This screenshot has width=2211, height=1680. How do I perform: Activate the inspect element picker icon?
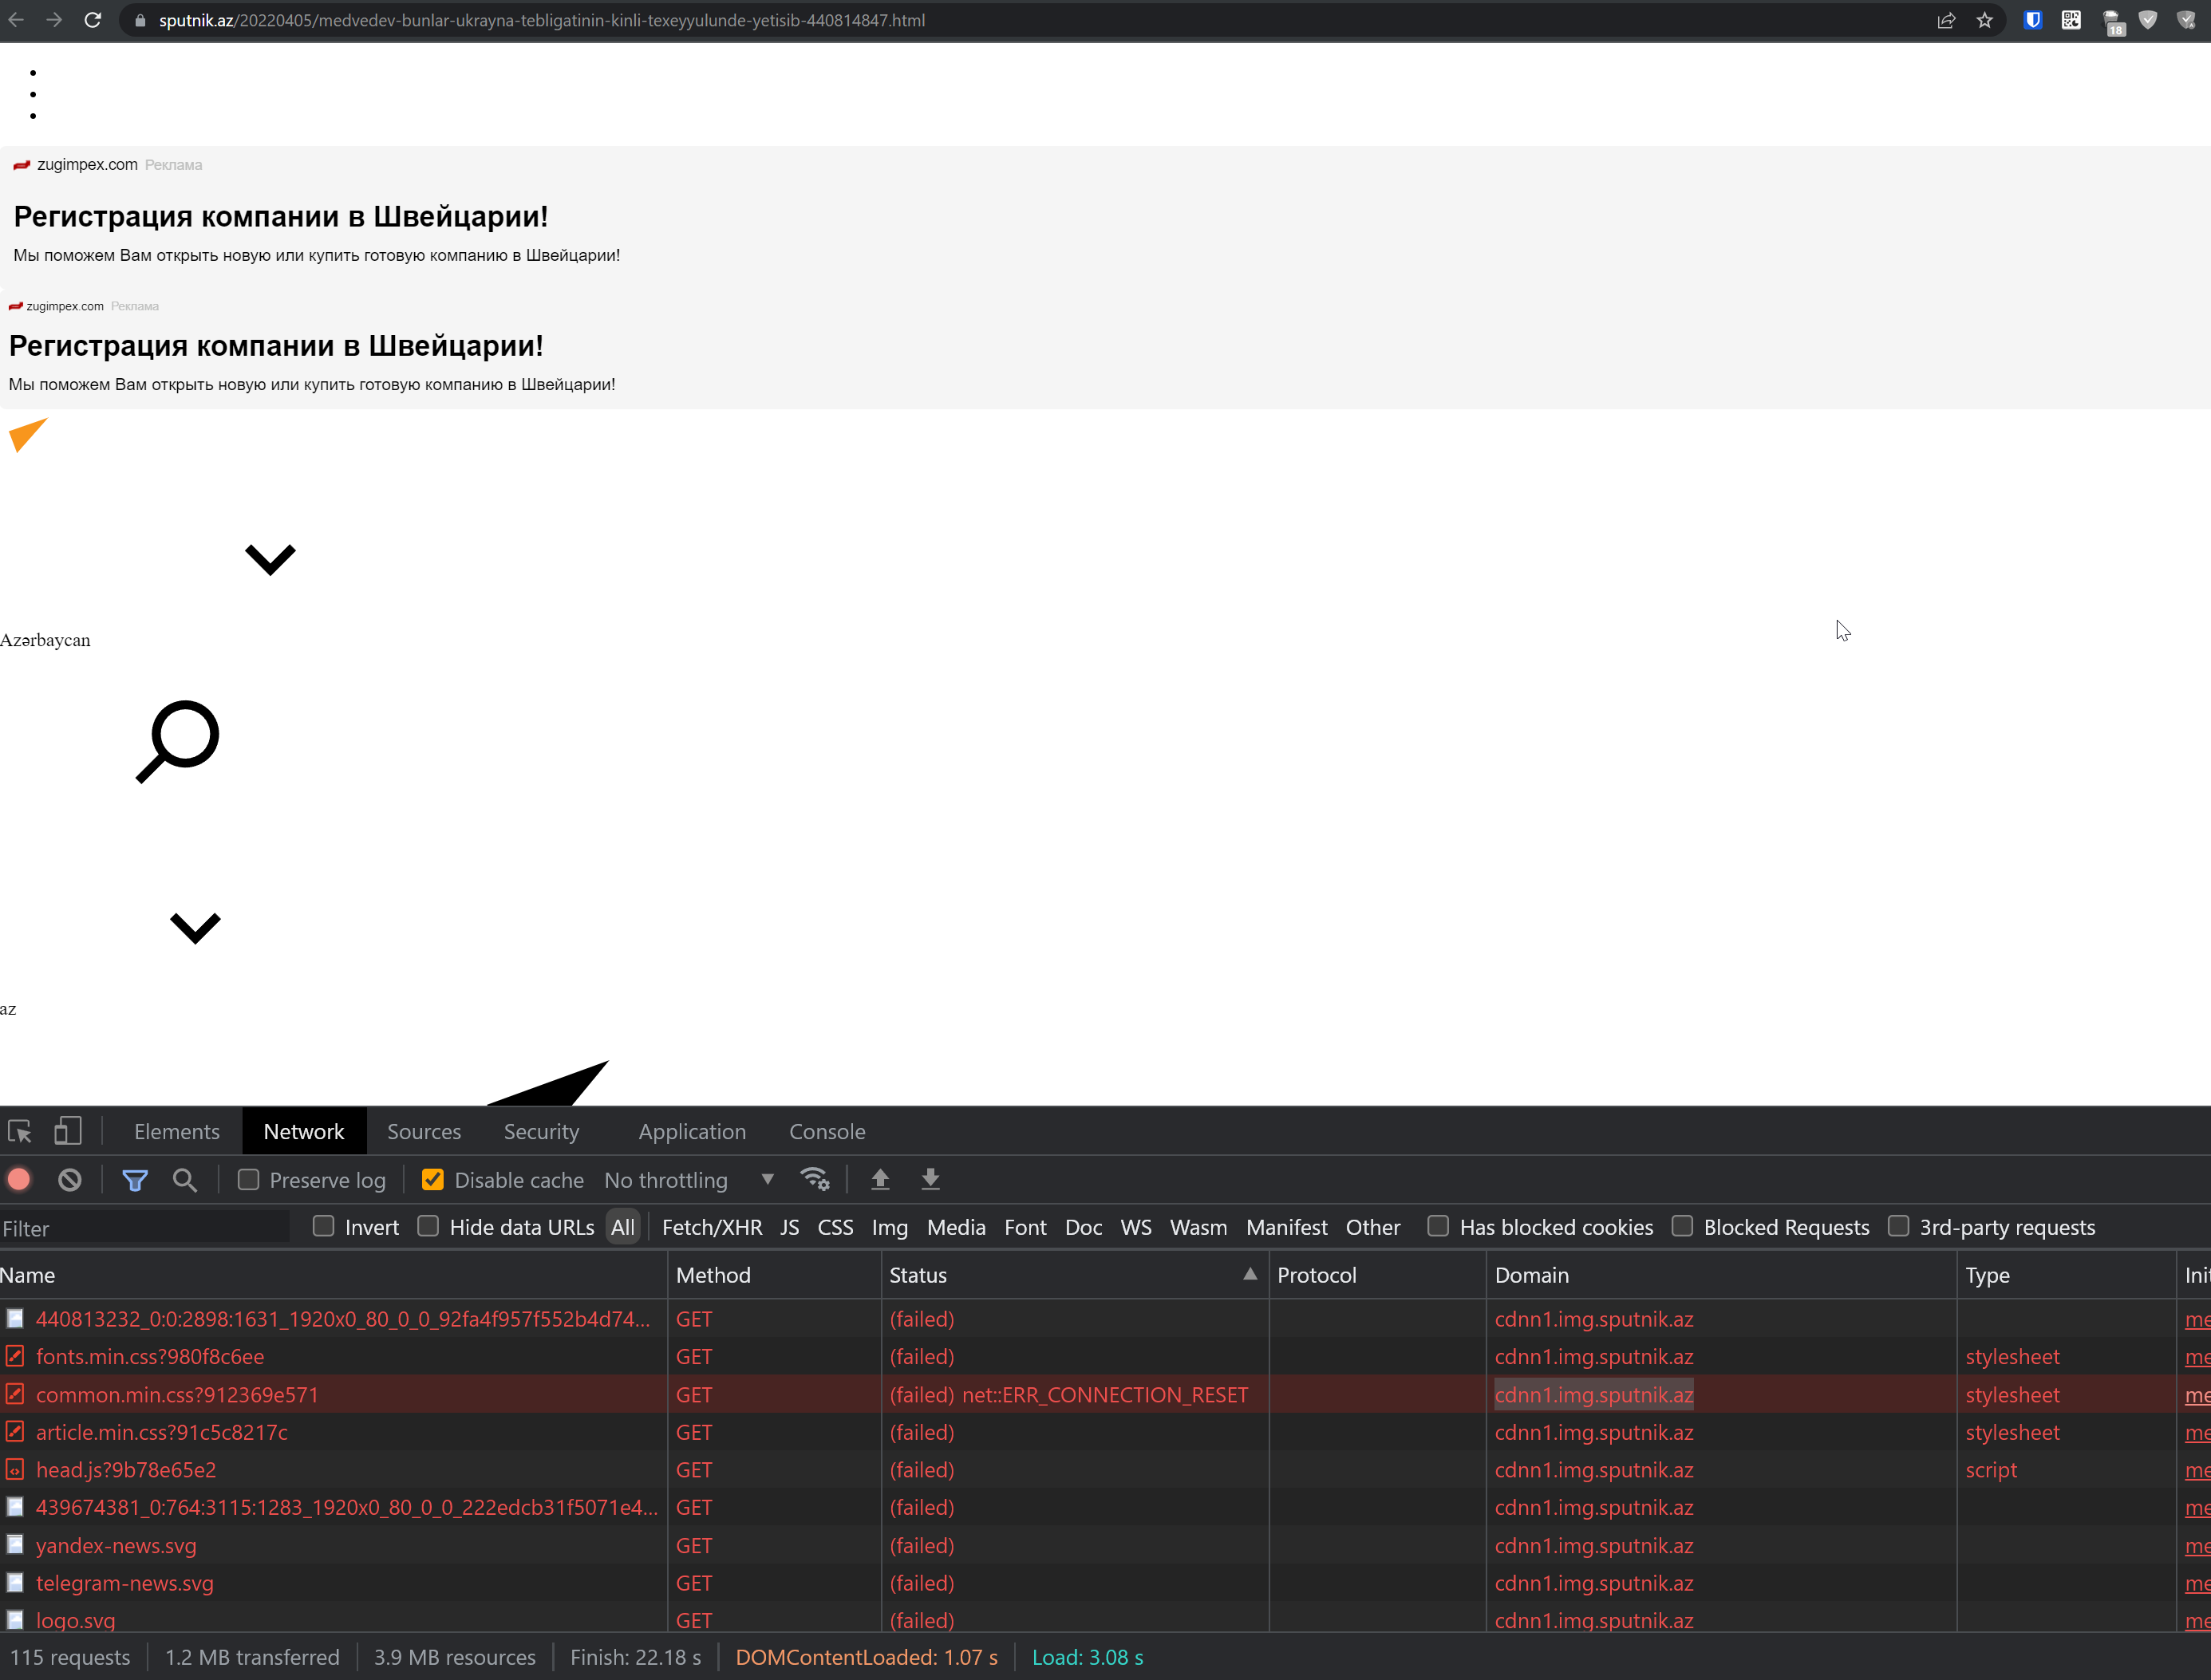(20, 1131)
